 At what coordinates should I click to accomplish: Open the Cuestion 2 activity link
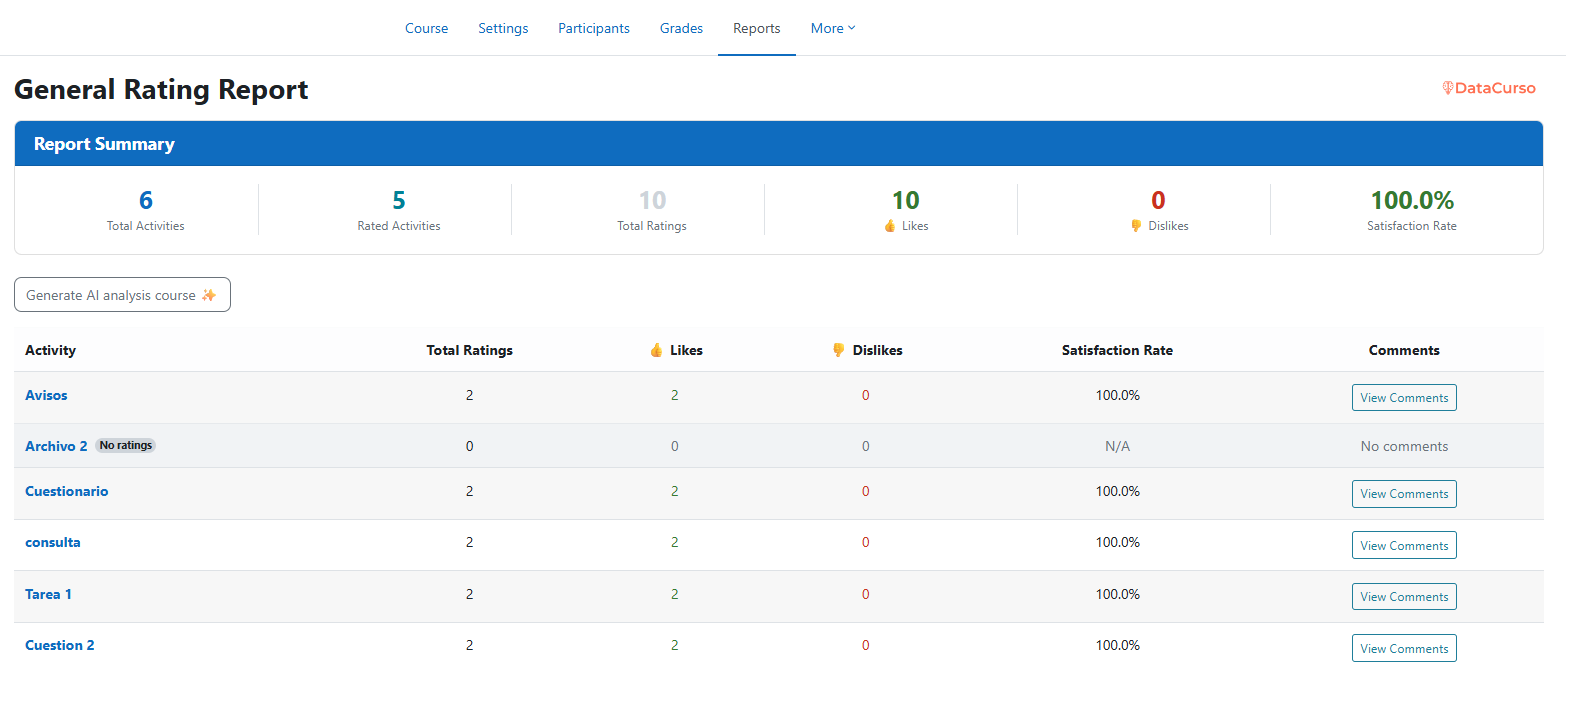tap(60, 645)
